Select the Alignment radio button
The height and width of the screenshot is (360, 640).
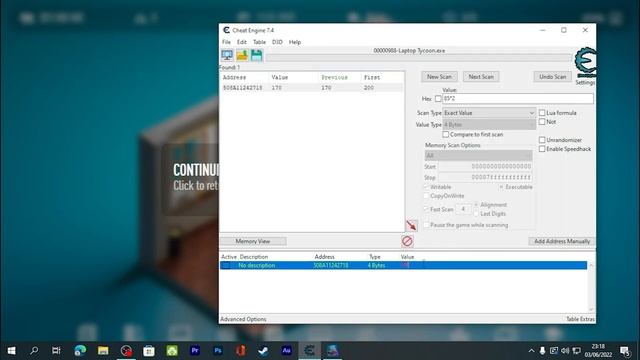476,204
